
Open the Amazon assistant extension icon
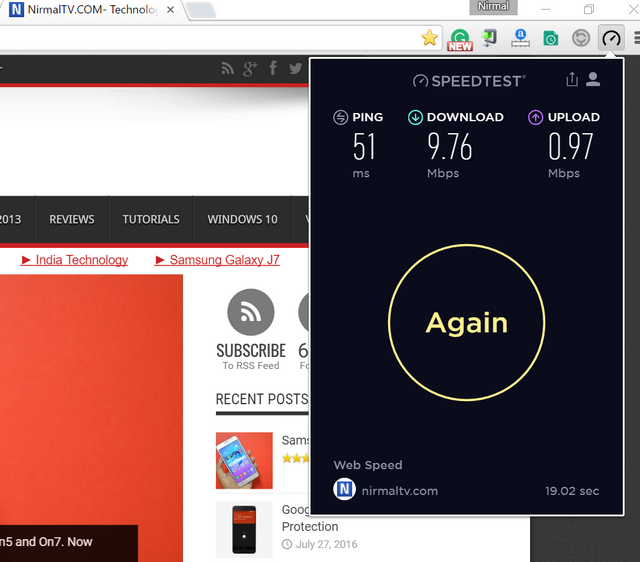click(520, 38)
